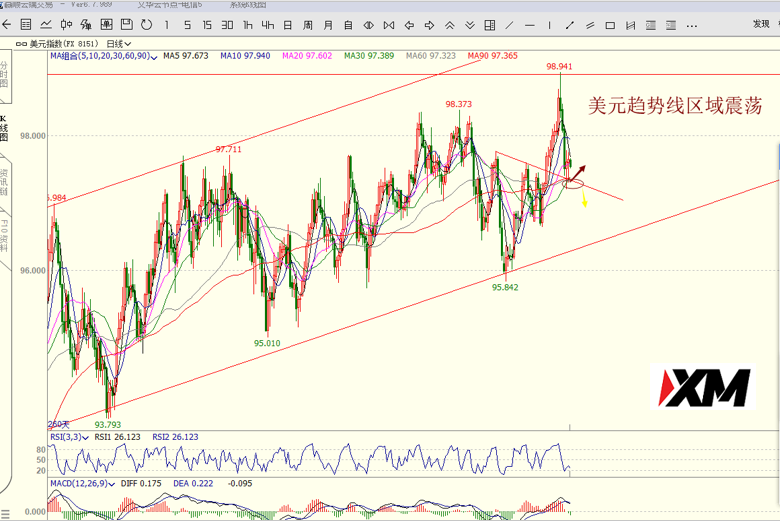Click the 93.793 low price label
The image size is (780, 521).
point(108,424)
